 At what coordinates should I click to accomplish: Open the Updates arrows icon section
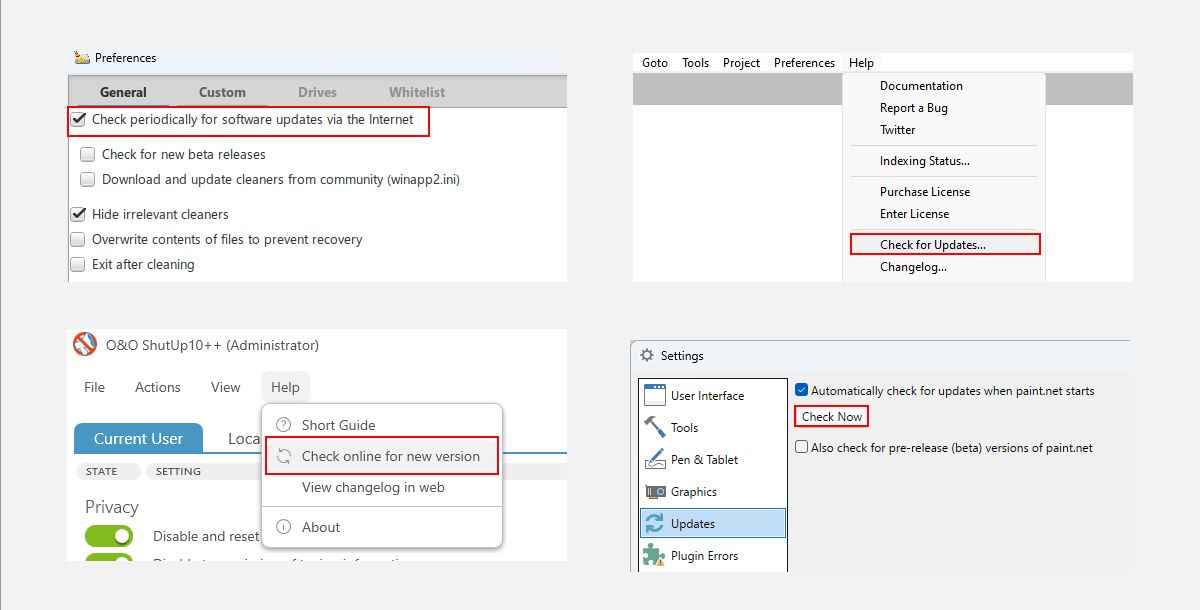pos(655,523)
